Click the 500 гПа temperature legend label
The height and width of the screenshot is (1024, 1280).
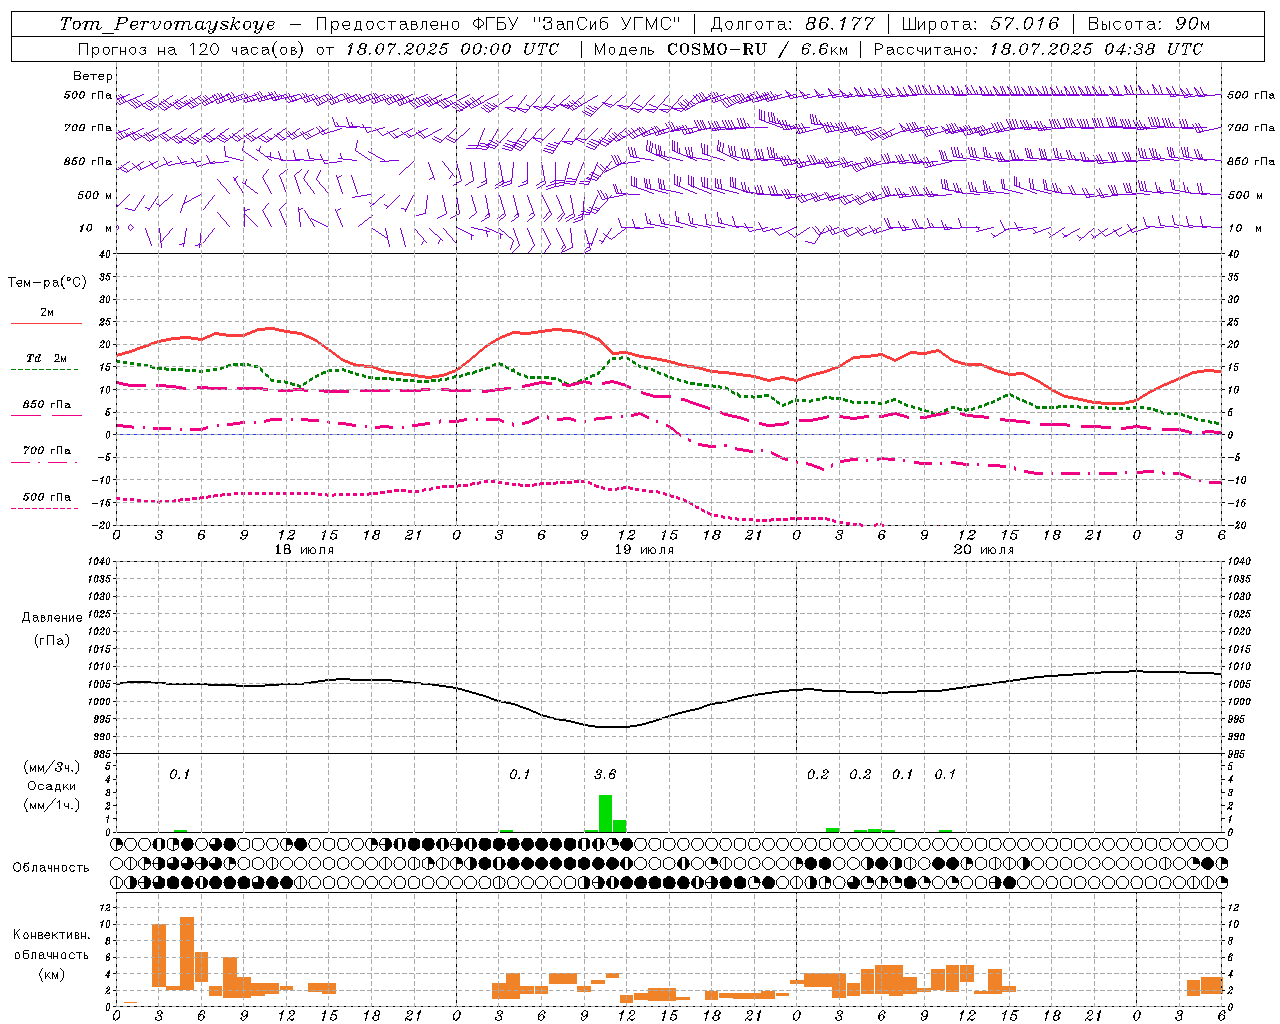46,497
